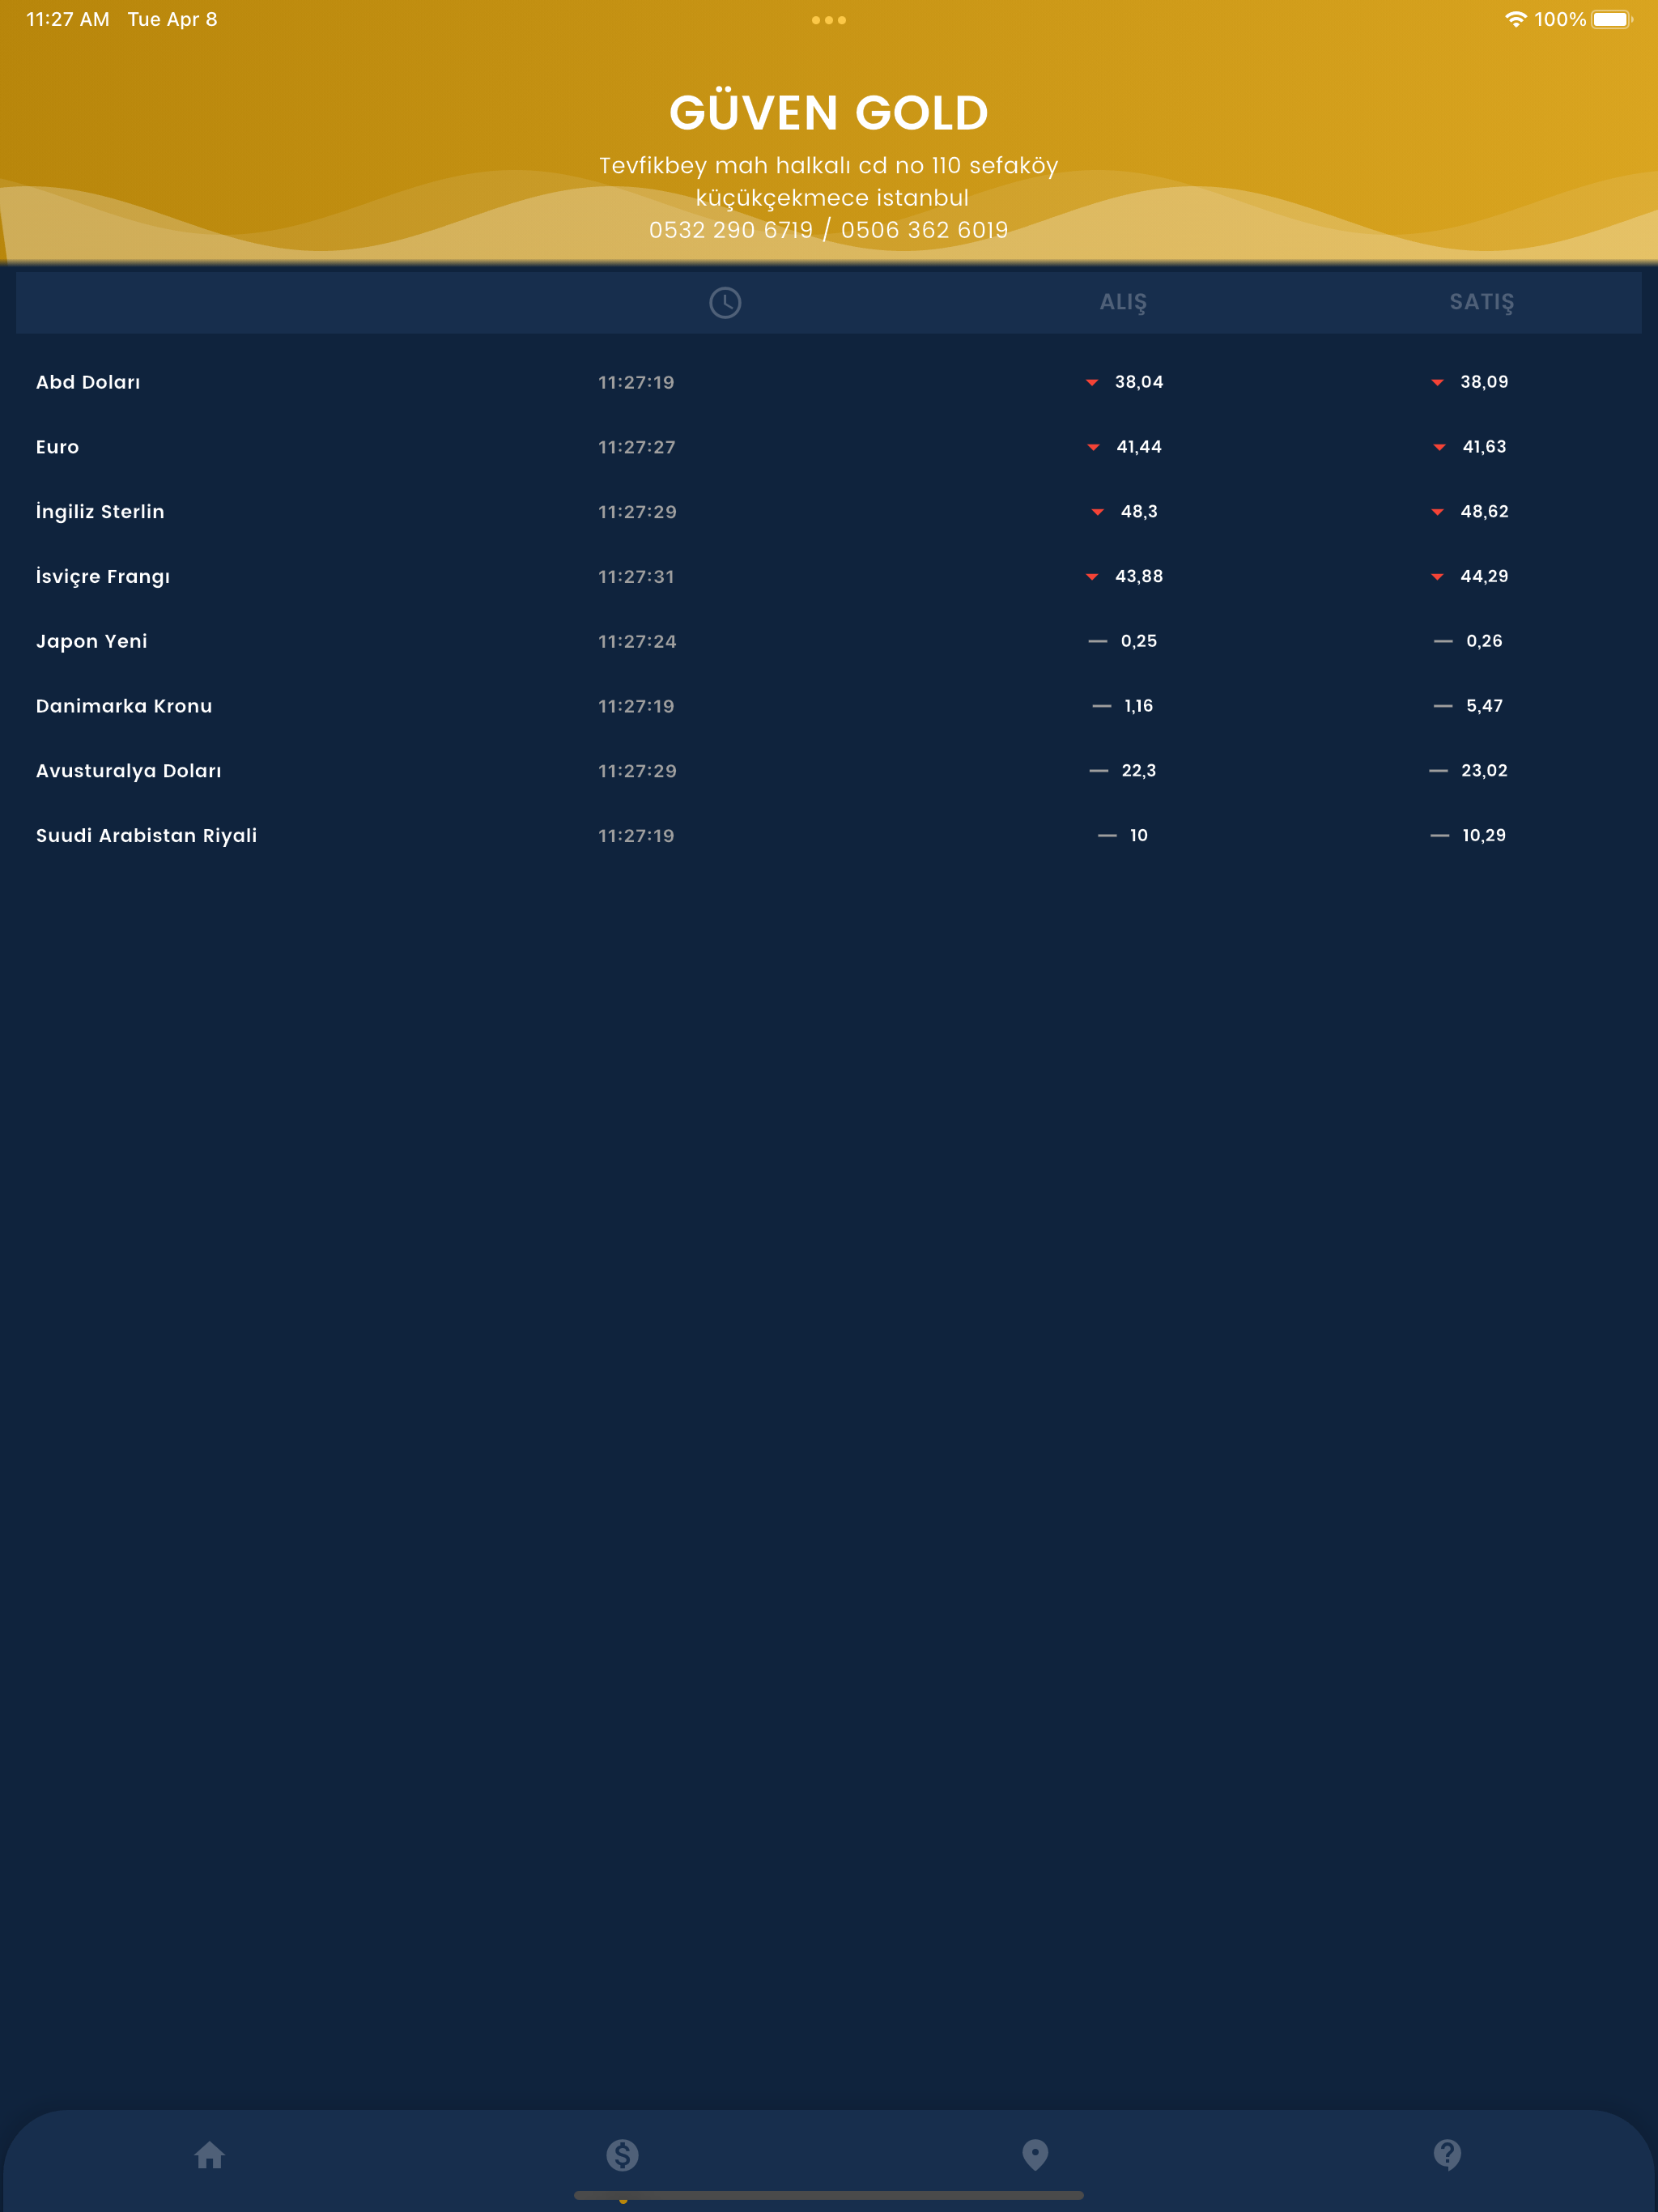Tap Japon Yeni update time 11:27:24

point(637,641)
